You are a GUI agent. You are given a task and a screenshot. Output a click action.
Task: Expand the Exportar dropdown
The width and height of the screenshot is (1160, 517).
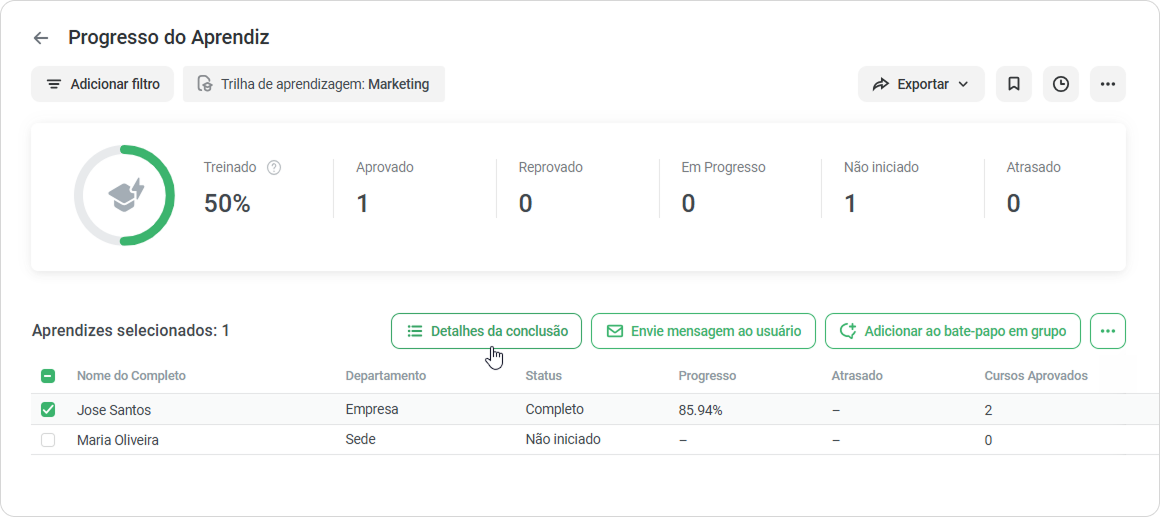921,84
